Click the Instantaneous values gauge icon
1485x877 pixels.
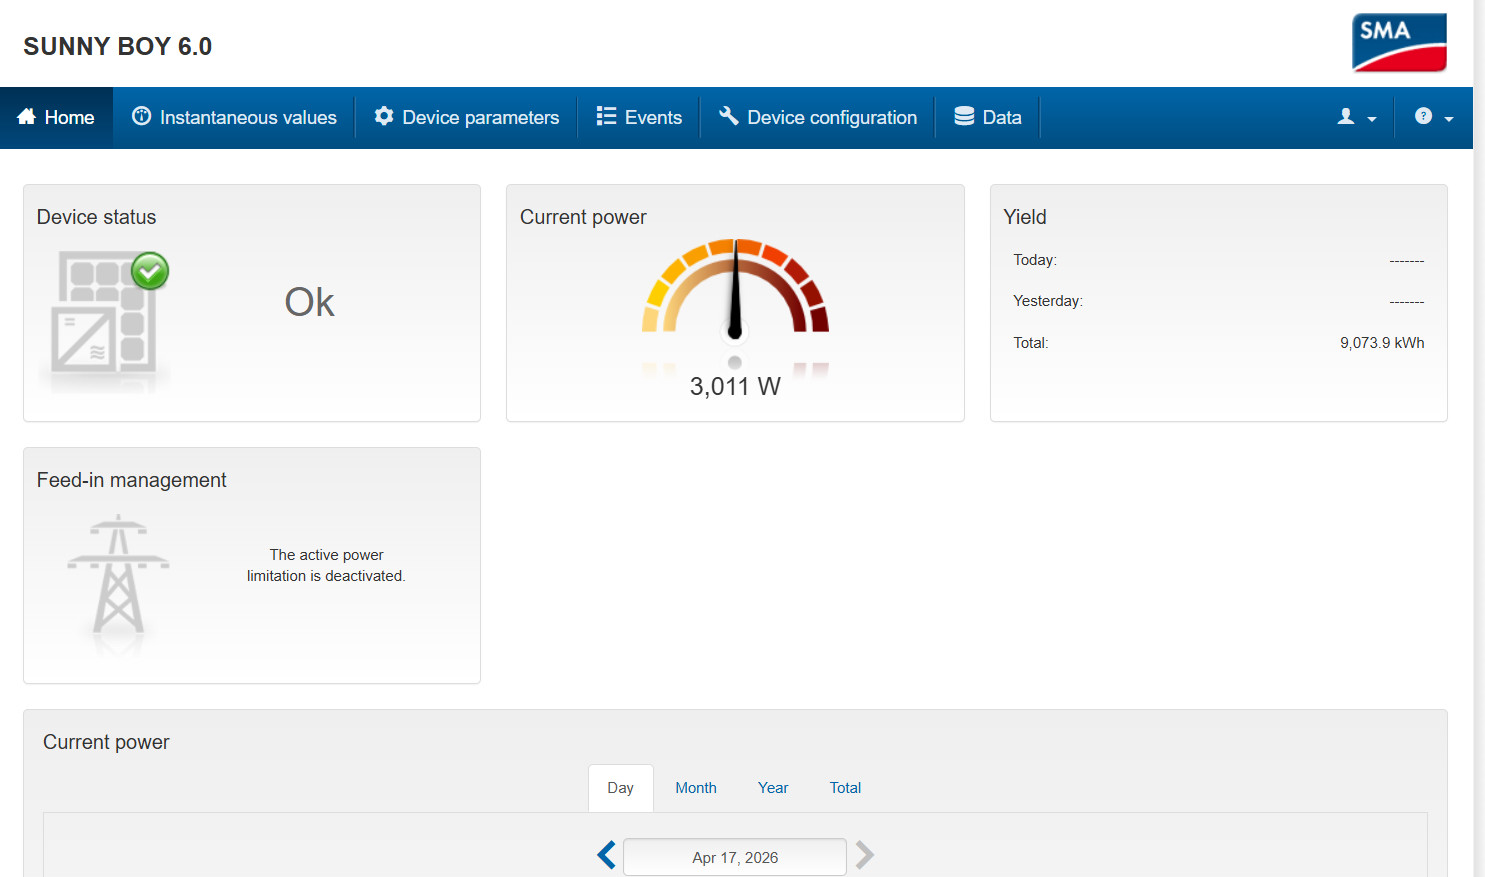click(x=142, y=117)
